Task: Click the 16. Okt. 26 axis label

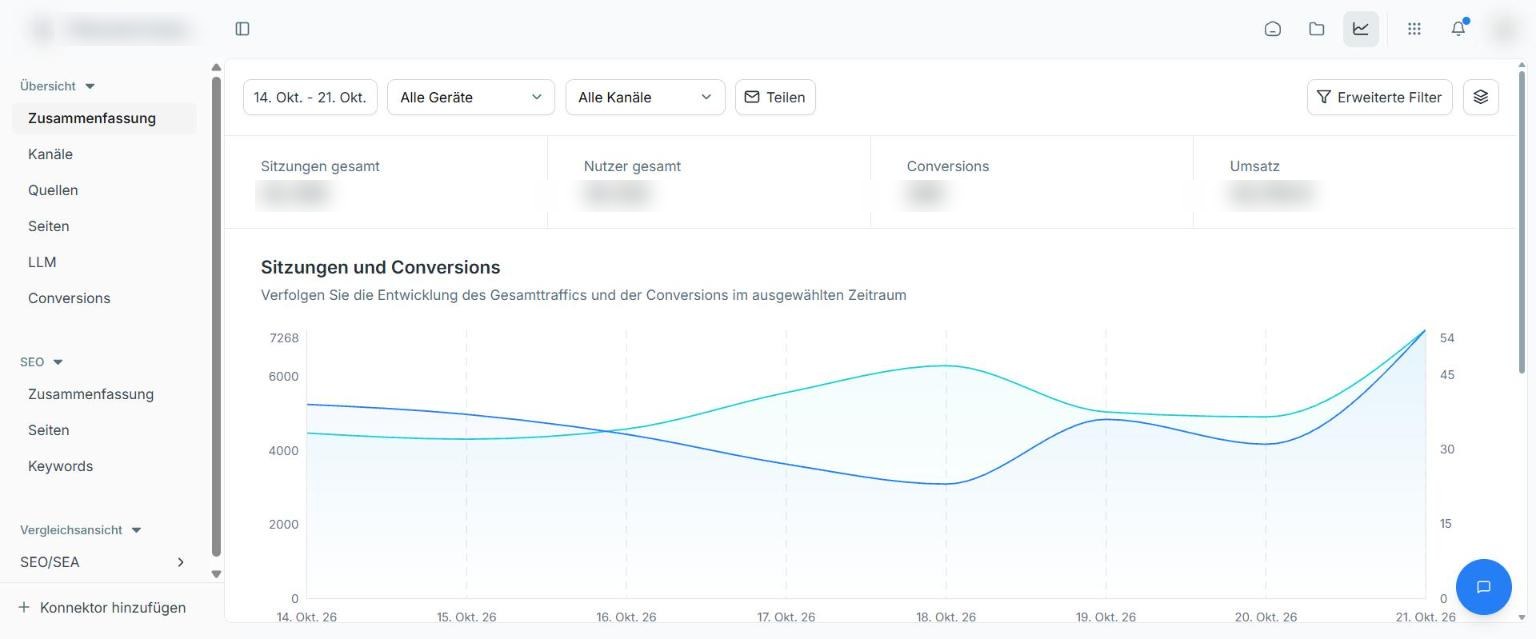Action: pos(626,617)
